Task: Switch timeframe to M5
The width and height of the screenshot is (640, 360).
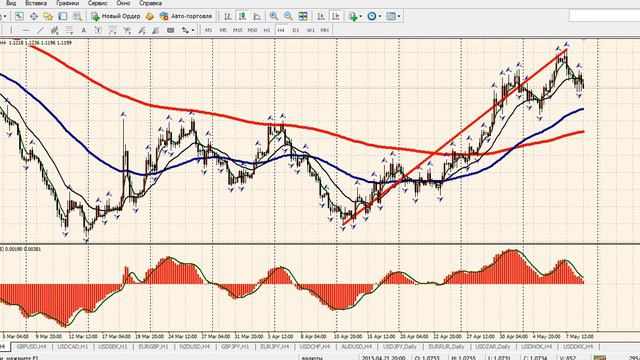Action: point(223,30)
